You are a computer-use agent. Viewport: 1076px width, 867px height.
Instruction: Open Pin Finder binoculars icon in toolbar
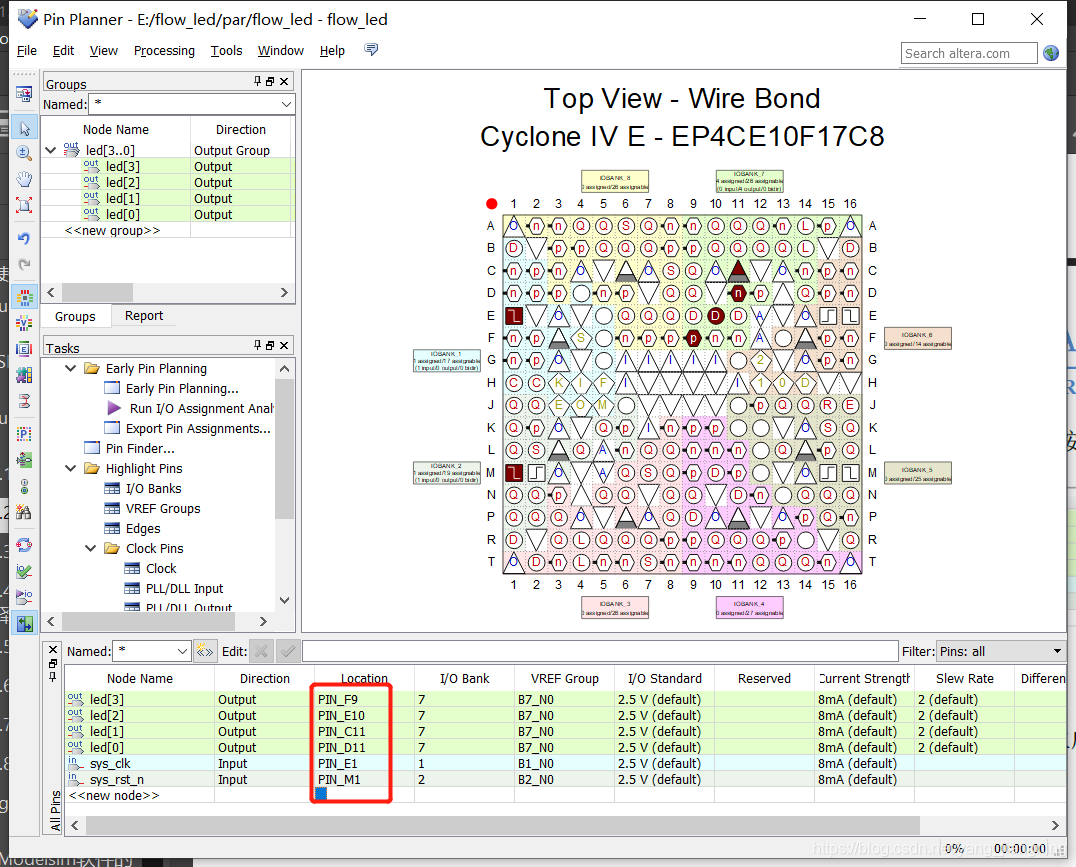(24, 511)
